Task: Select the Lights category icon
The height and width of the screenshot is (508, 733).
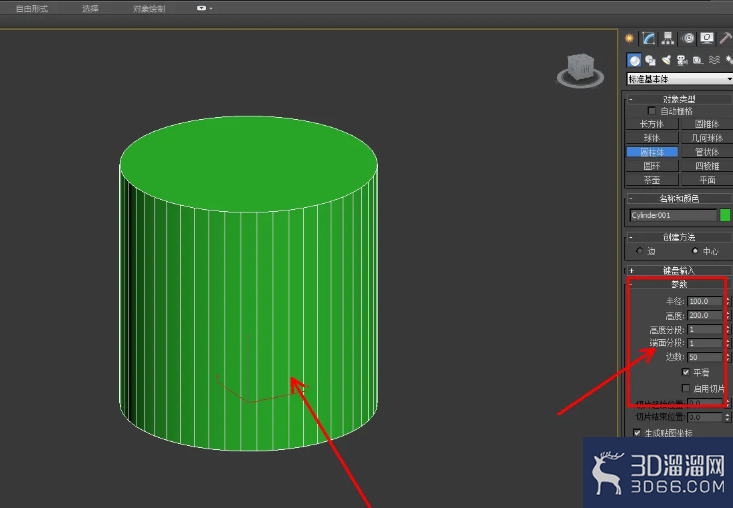Action: [x=666, y=60]
